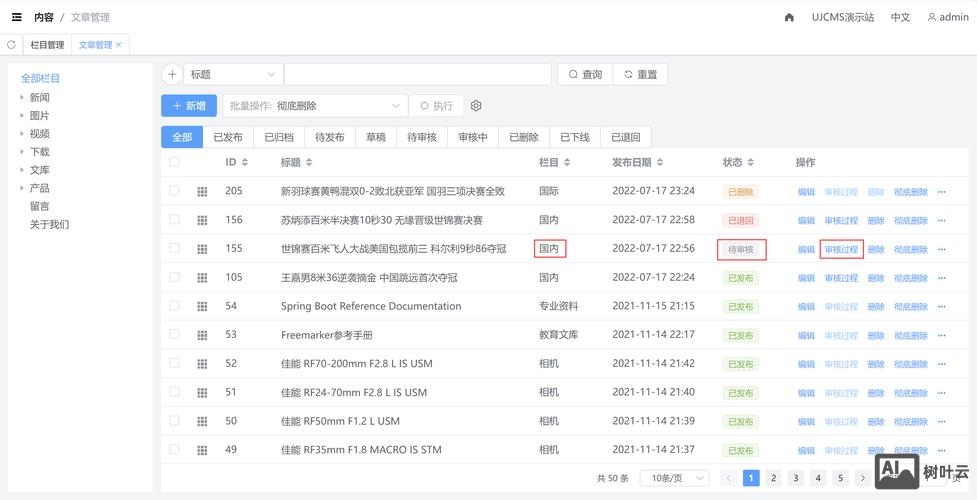Sort by the ID column arrows

point(245,163)
